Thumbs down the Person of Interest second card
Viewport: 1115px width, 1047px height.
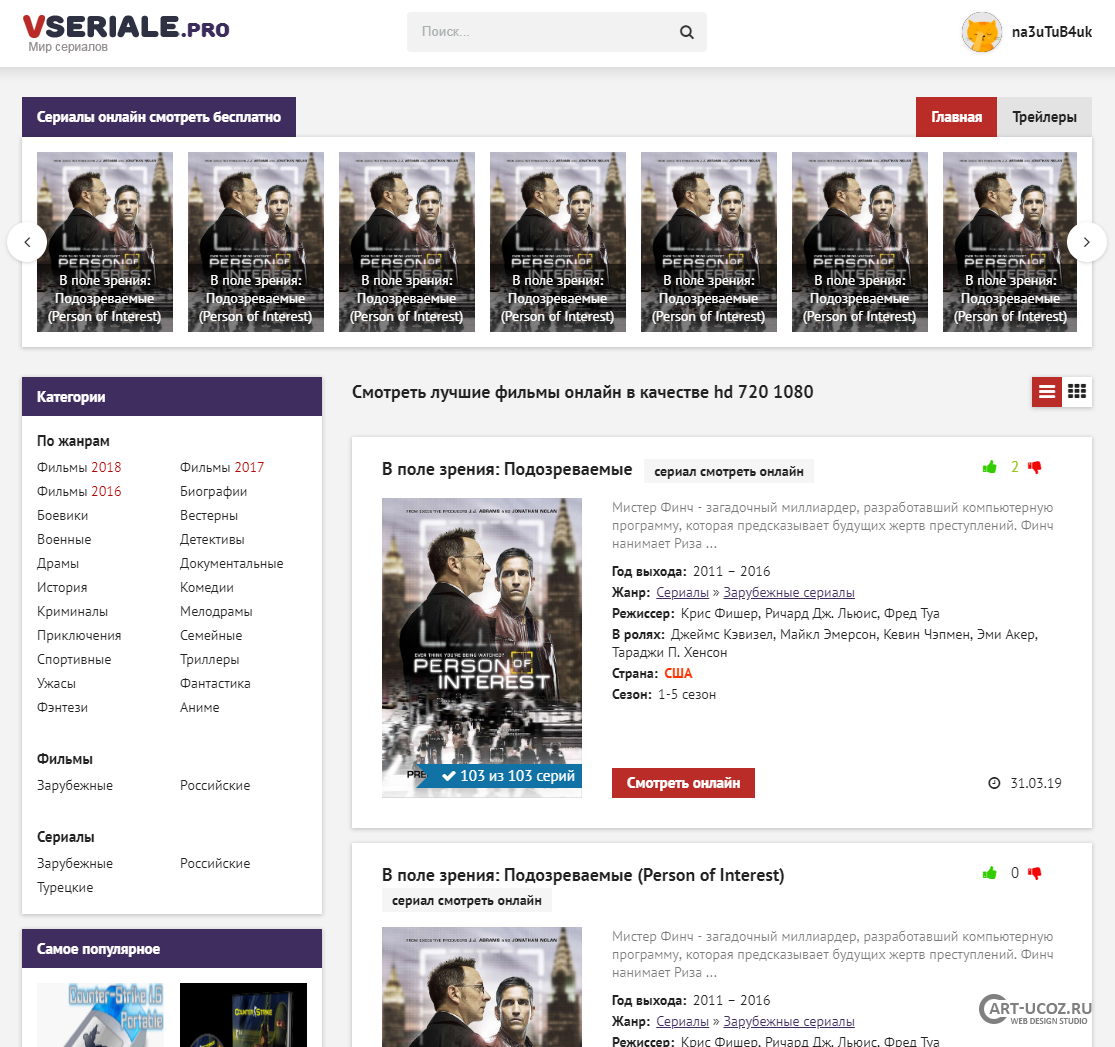1035,873
